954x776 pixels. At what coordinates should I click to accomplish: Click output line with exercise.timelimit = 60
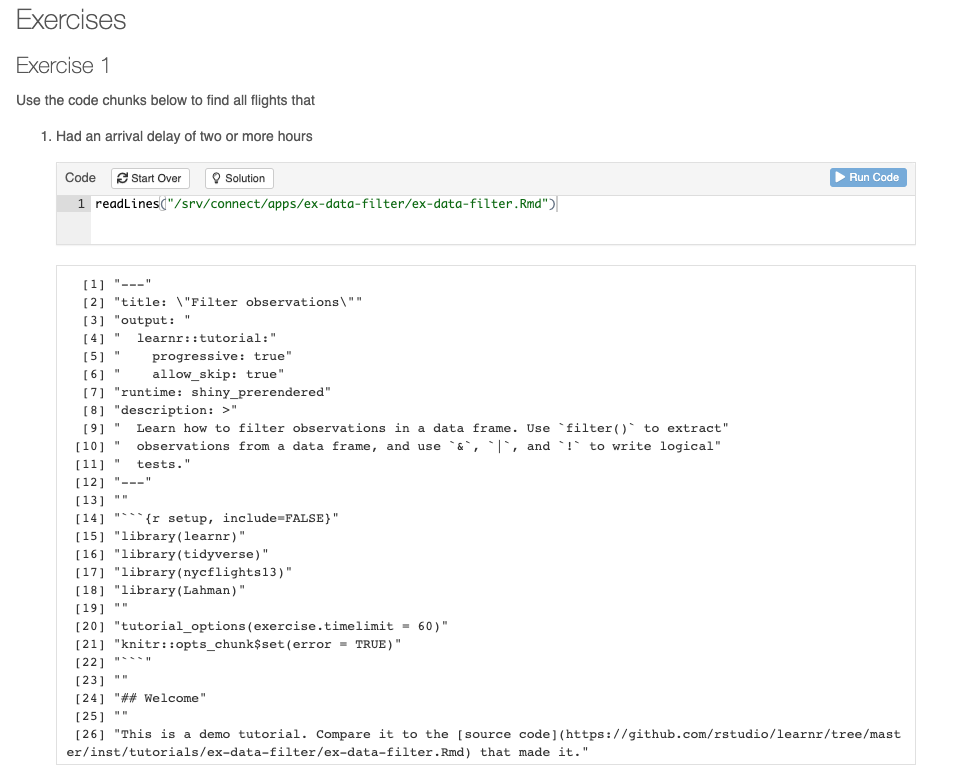coord(280,626)
